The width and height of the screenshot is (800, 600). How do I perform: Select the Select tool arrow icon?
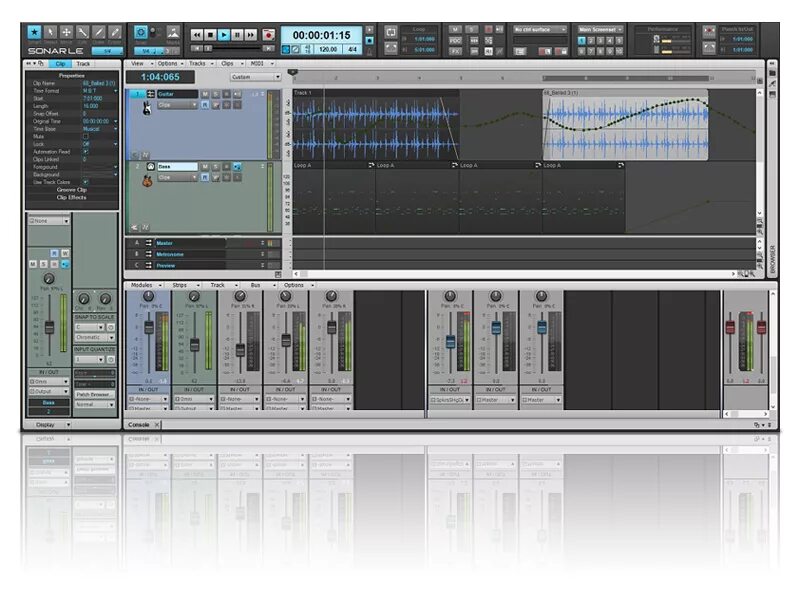[x=50, y=33]
